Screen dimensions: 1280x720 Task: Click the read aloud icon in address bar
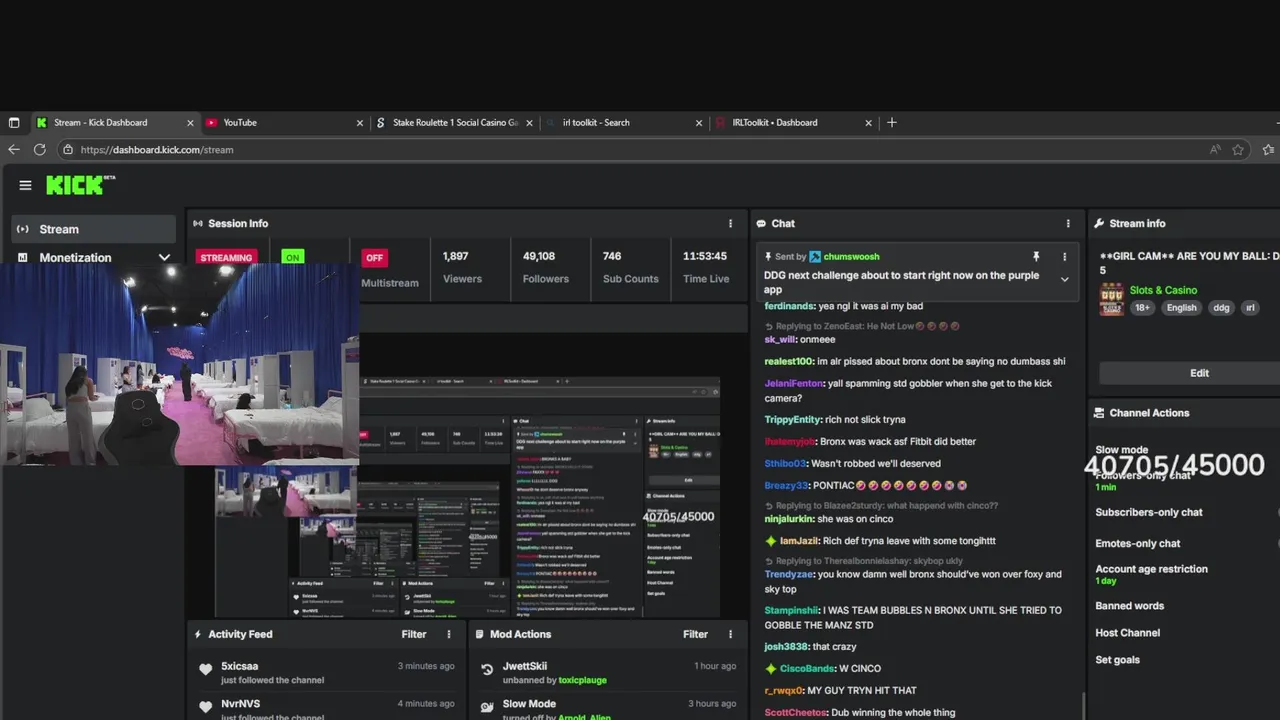(x=1215, y=149)
